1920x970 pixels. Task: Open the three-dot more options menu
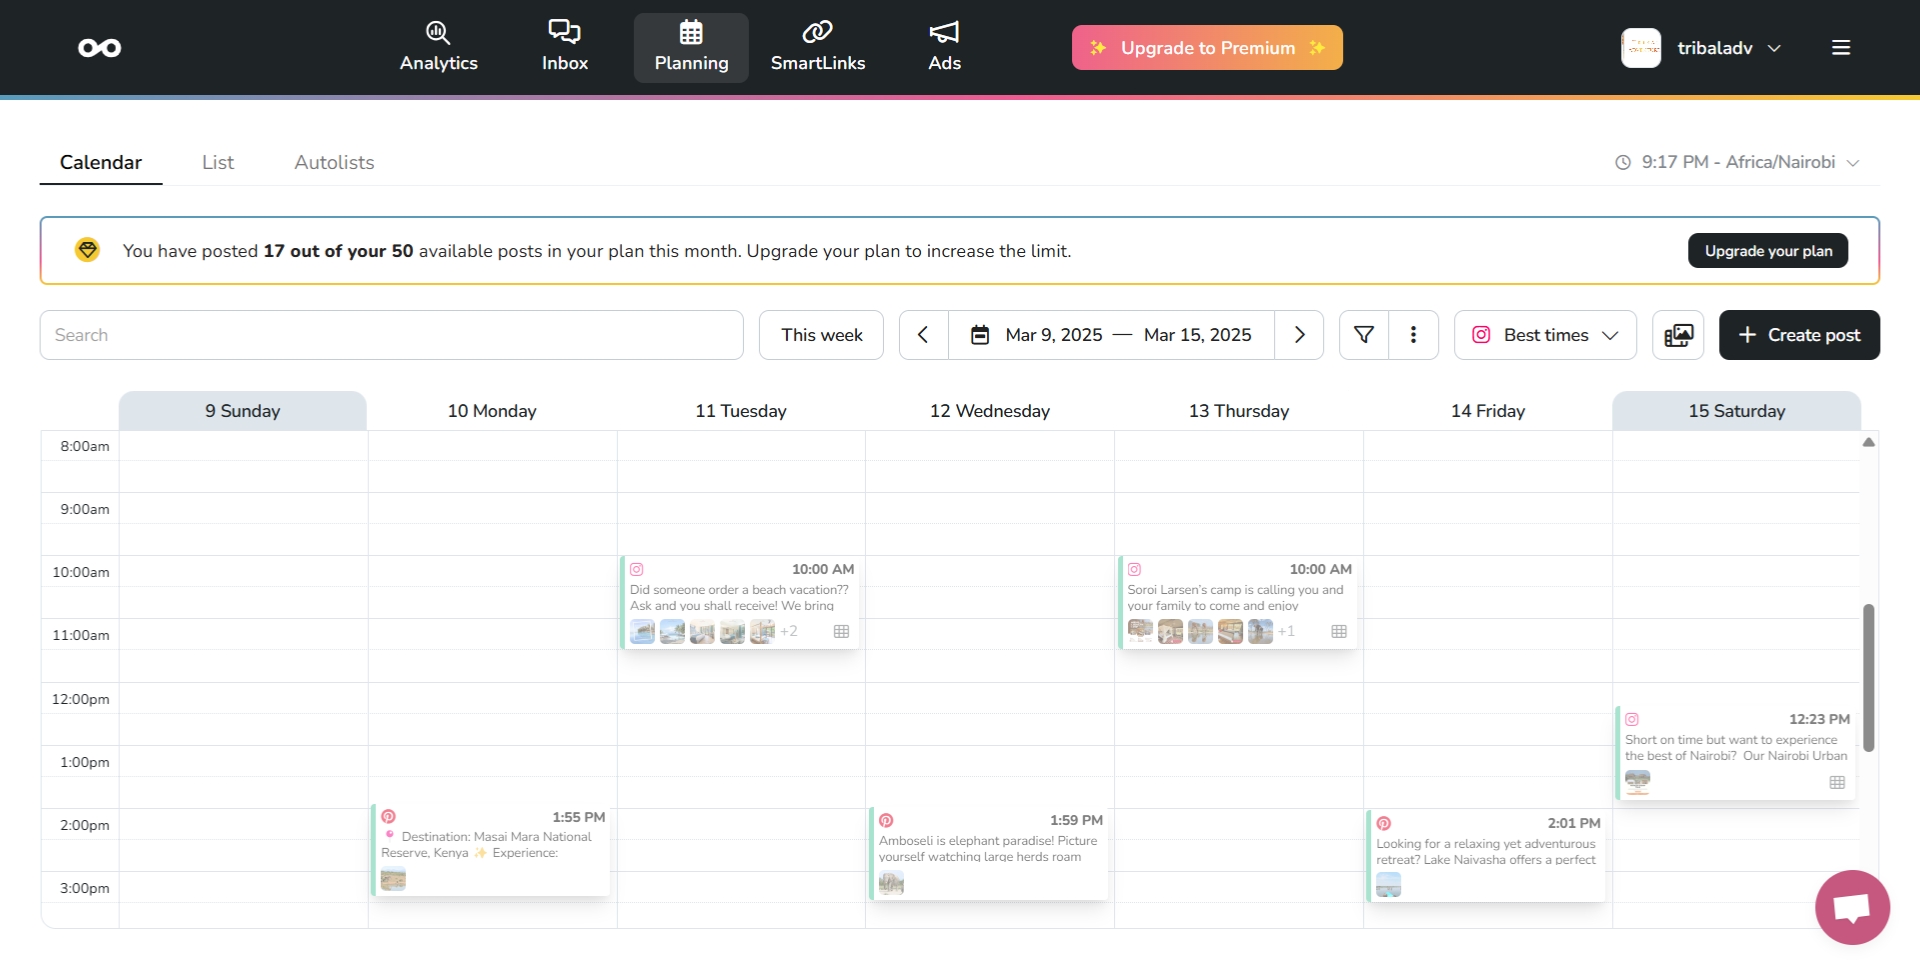click(1413, 335)
